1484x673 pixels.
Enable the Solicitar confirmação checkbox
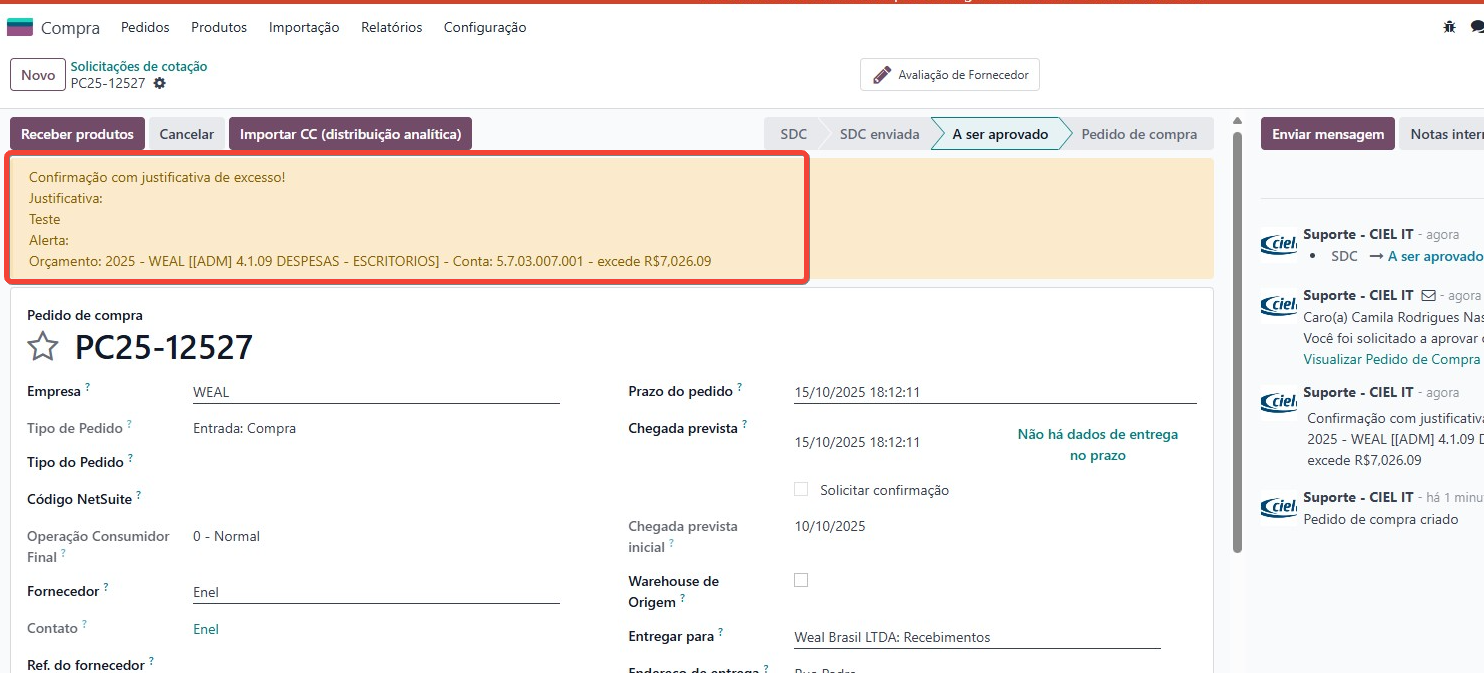click(x=801, y=489)
